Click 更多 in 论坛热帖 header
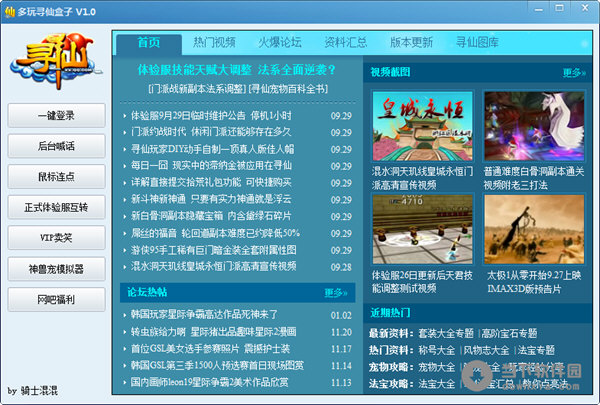Viewport: 600px width, 405px height. click(336, 293)
